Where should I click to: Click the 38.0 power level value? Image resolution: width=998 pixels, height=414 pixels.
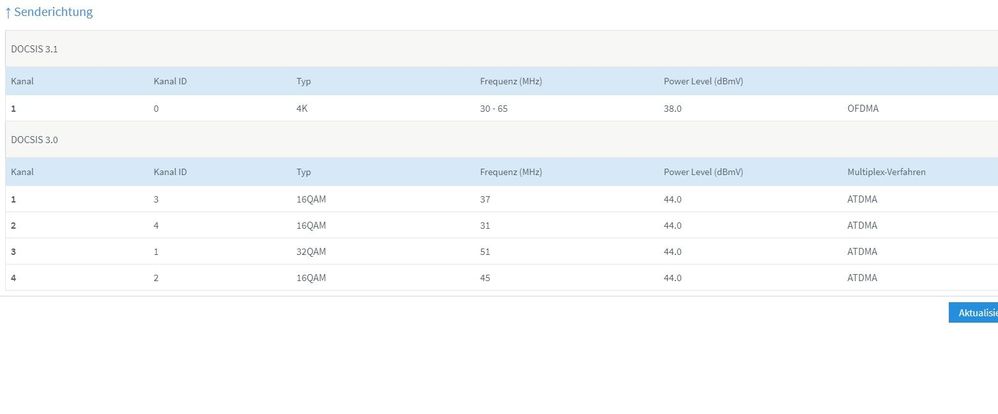click(673, 108)
